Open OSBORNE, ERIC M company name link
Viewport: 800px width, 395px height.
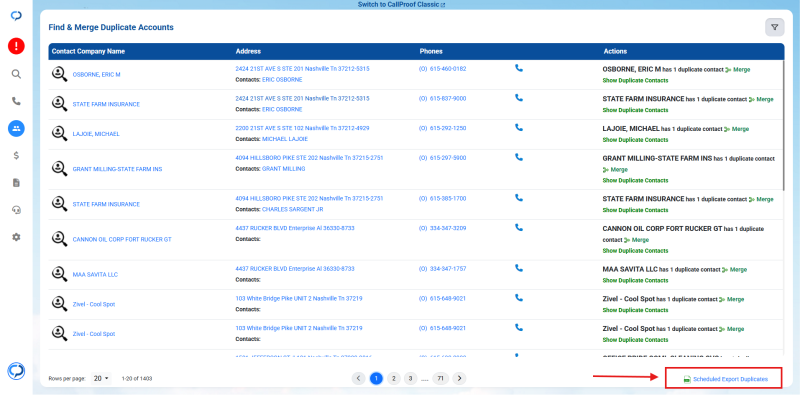pyautogui.click(x=96, y=75)
